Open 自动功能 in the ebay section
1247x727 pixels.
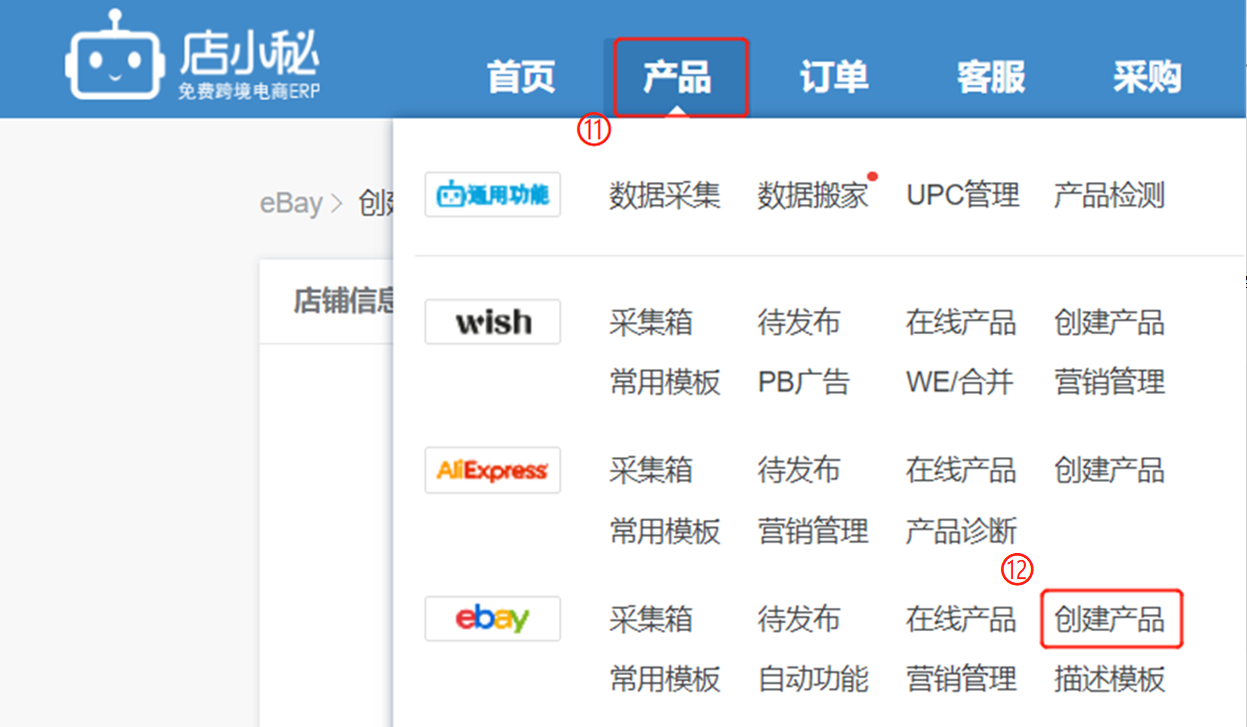click(x=813, y=680)
